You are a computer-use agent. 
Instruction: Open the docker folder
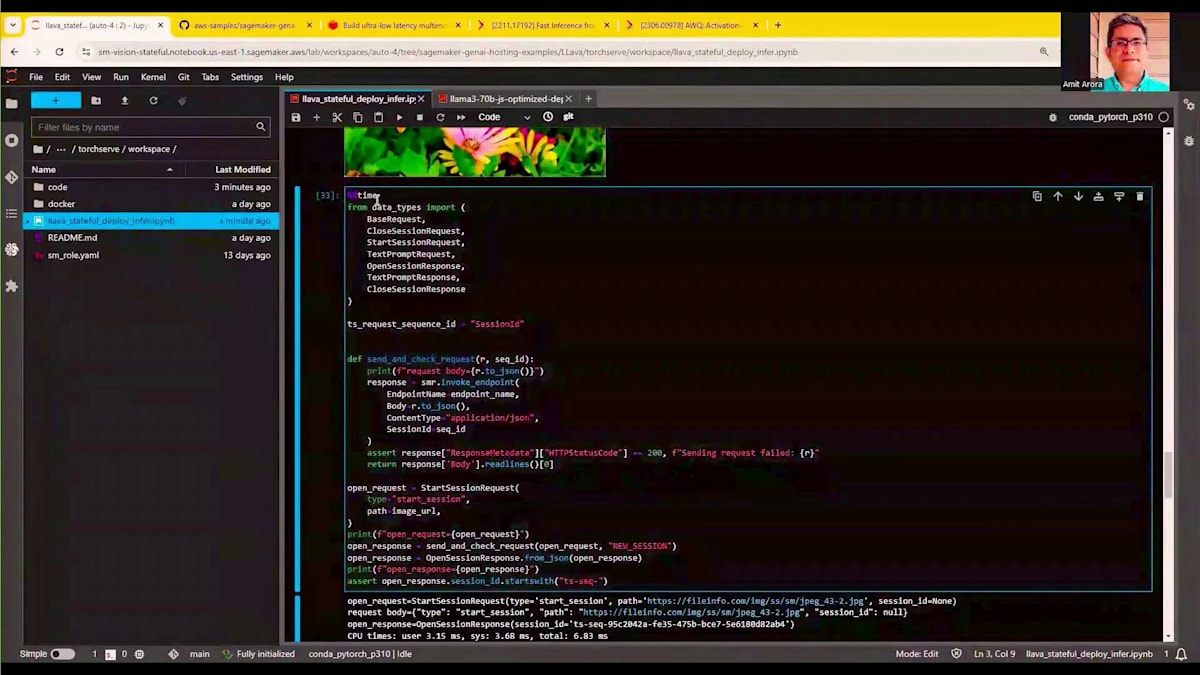click(61, 204)
